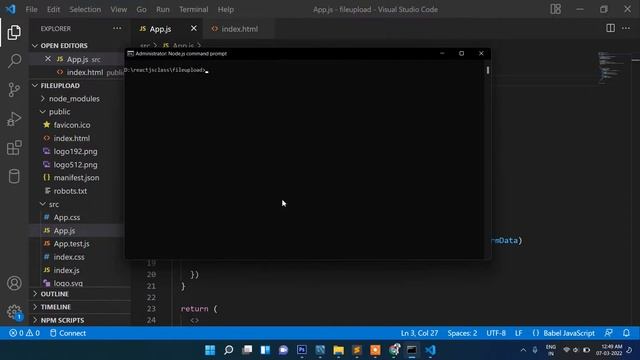Open the Manage gear icon
The width and height of the screenshot is (640, 360).
14,312
